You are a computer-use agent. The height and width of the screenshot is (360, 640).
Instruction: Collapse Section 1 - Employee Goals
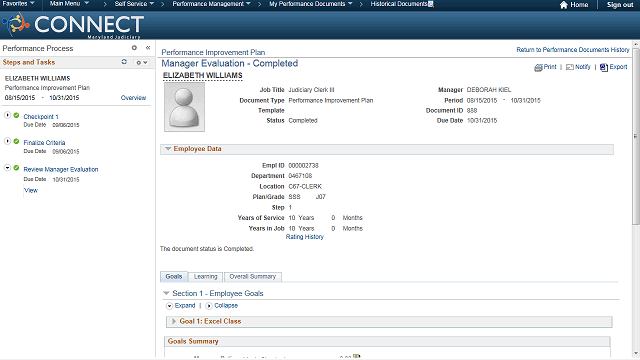click(166, 293)
